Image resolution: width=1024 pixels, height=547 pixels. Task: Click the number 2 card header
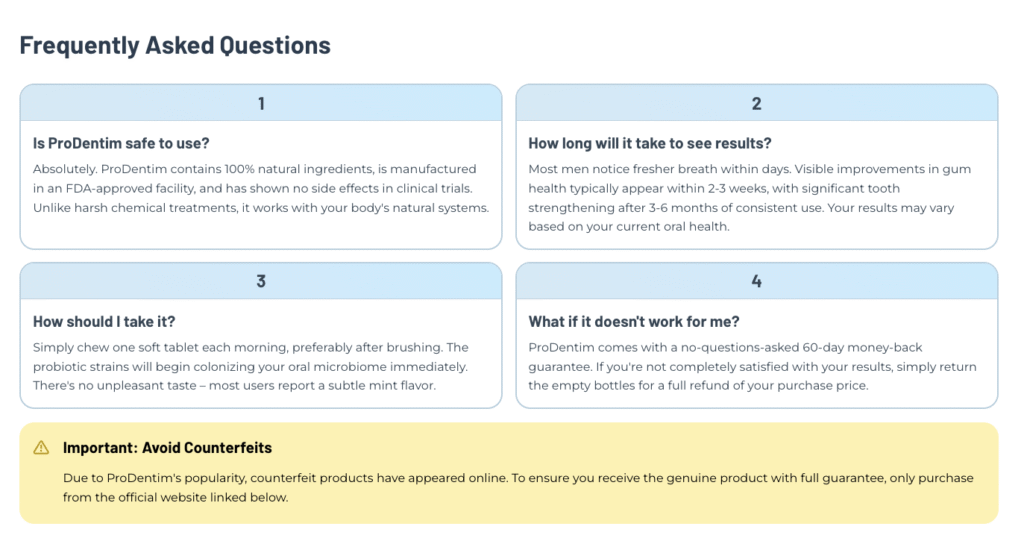click(756, 103)
